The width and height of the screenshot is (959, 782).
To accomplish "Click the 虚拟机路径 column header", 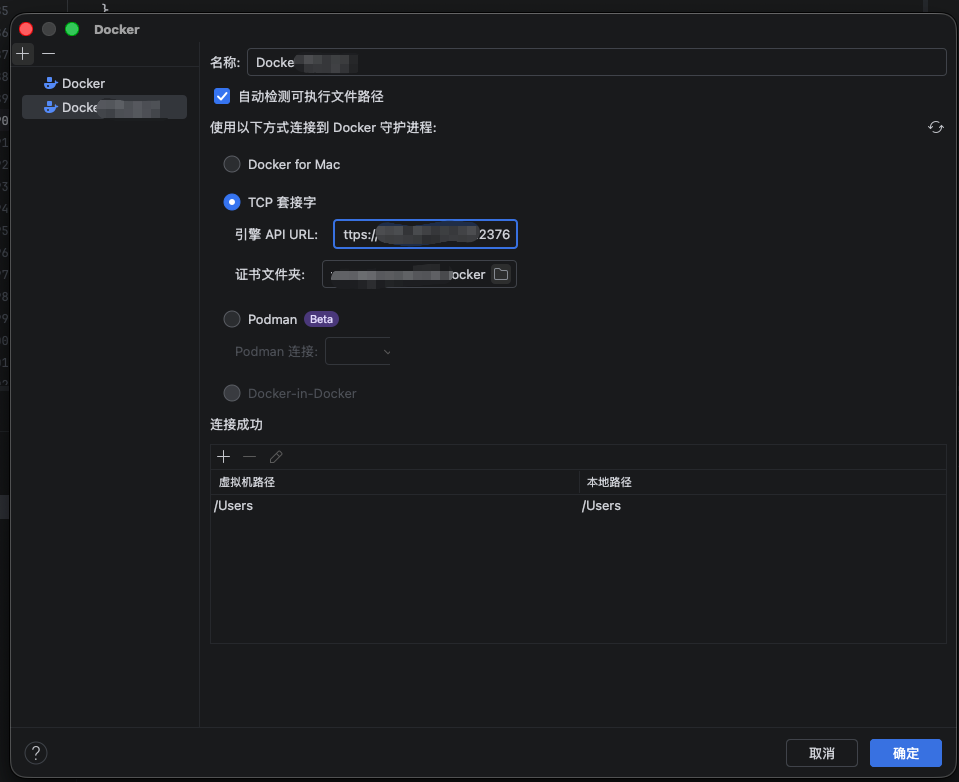I will click(x=394, y=482).
